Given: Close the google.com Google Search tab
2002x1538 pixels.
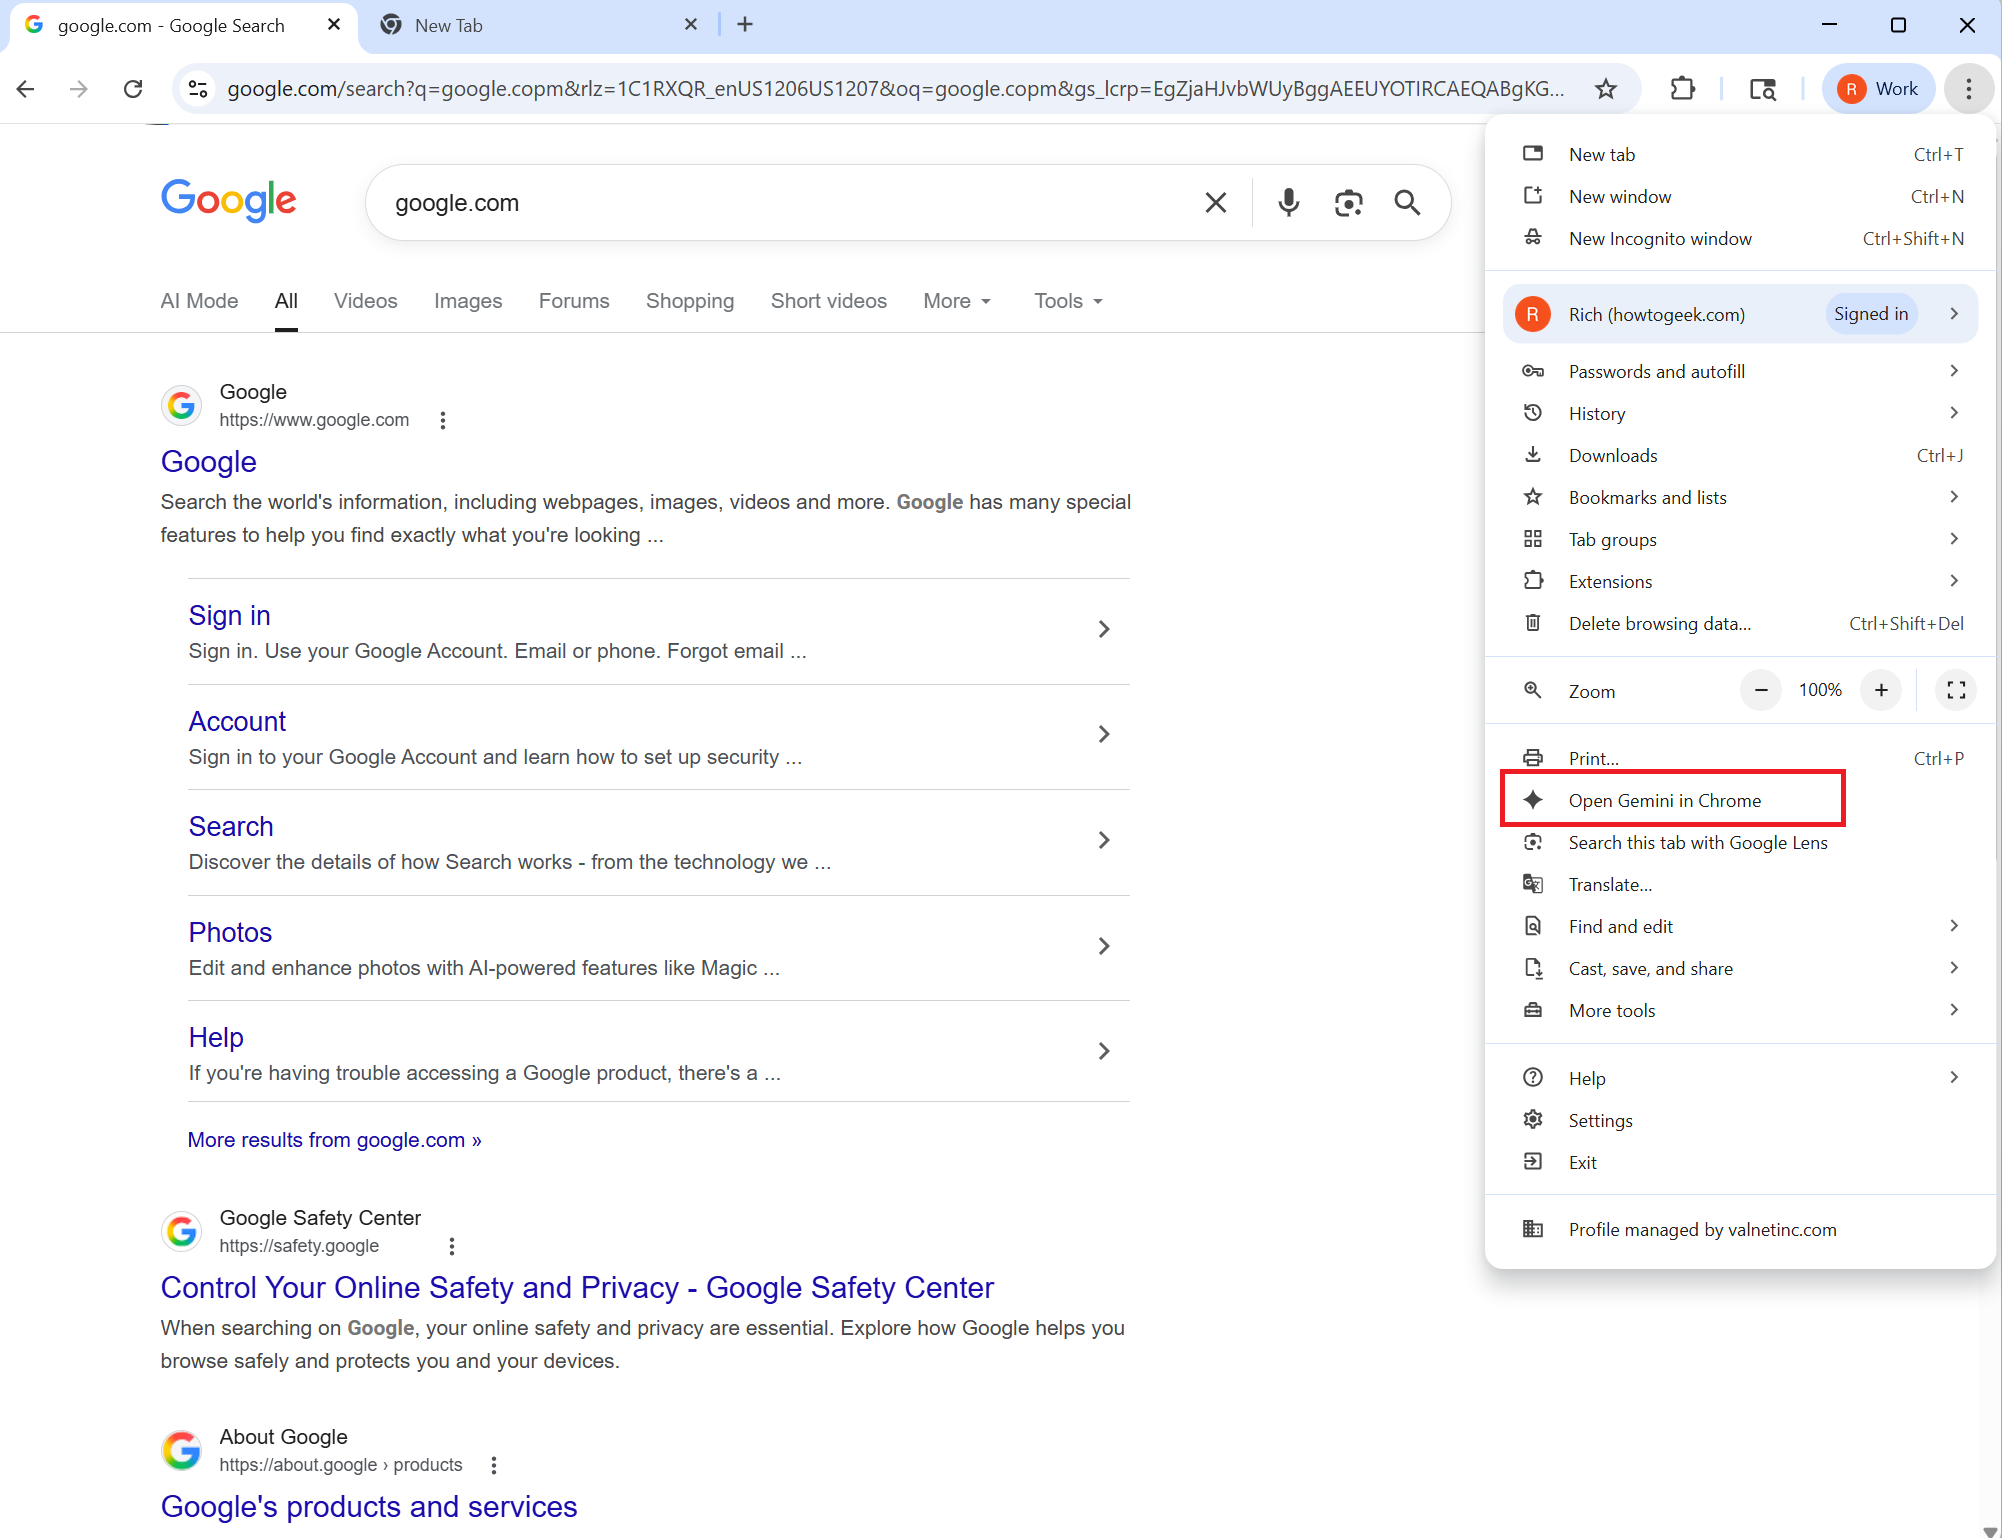Looking at the screenshot, I should (334, 25).
